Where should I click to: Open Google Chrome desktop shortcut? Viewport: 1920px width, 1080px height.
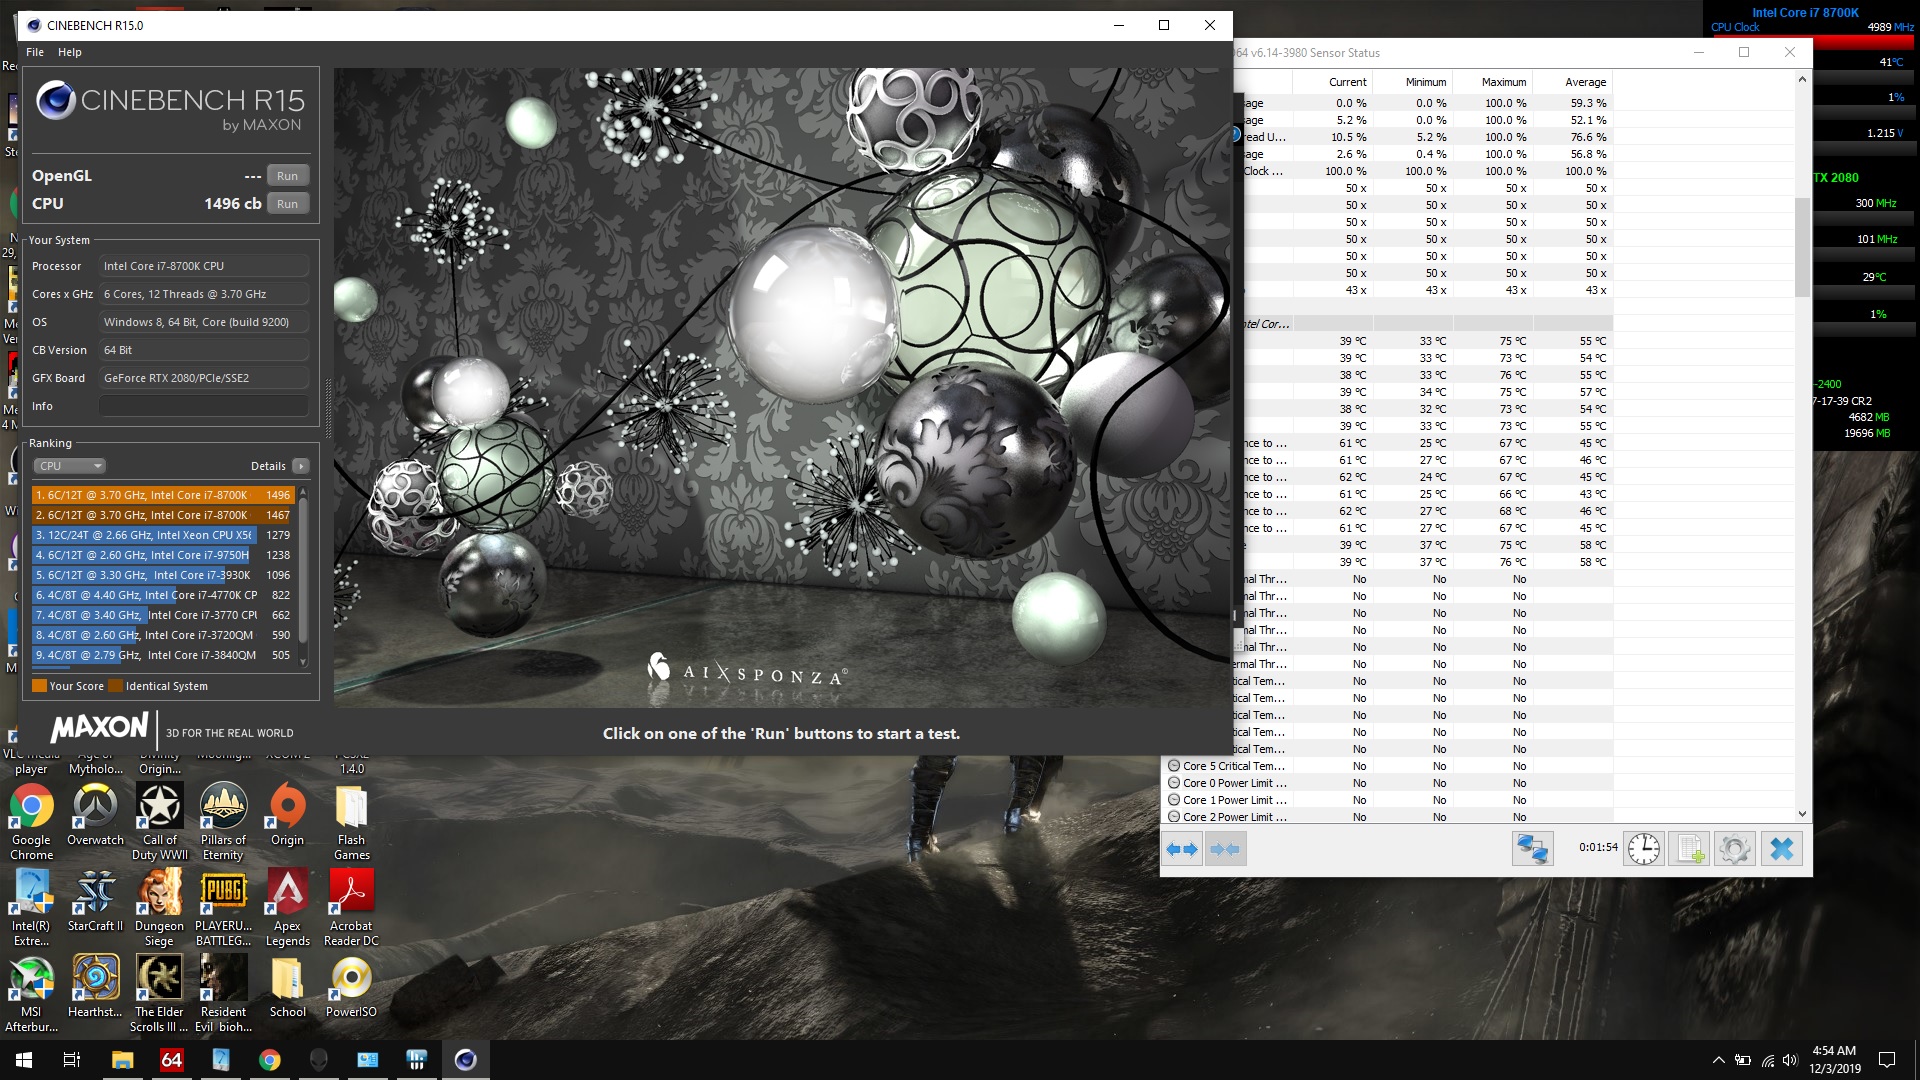(x=32, y=821)
